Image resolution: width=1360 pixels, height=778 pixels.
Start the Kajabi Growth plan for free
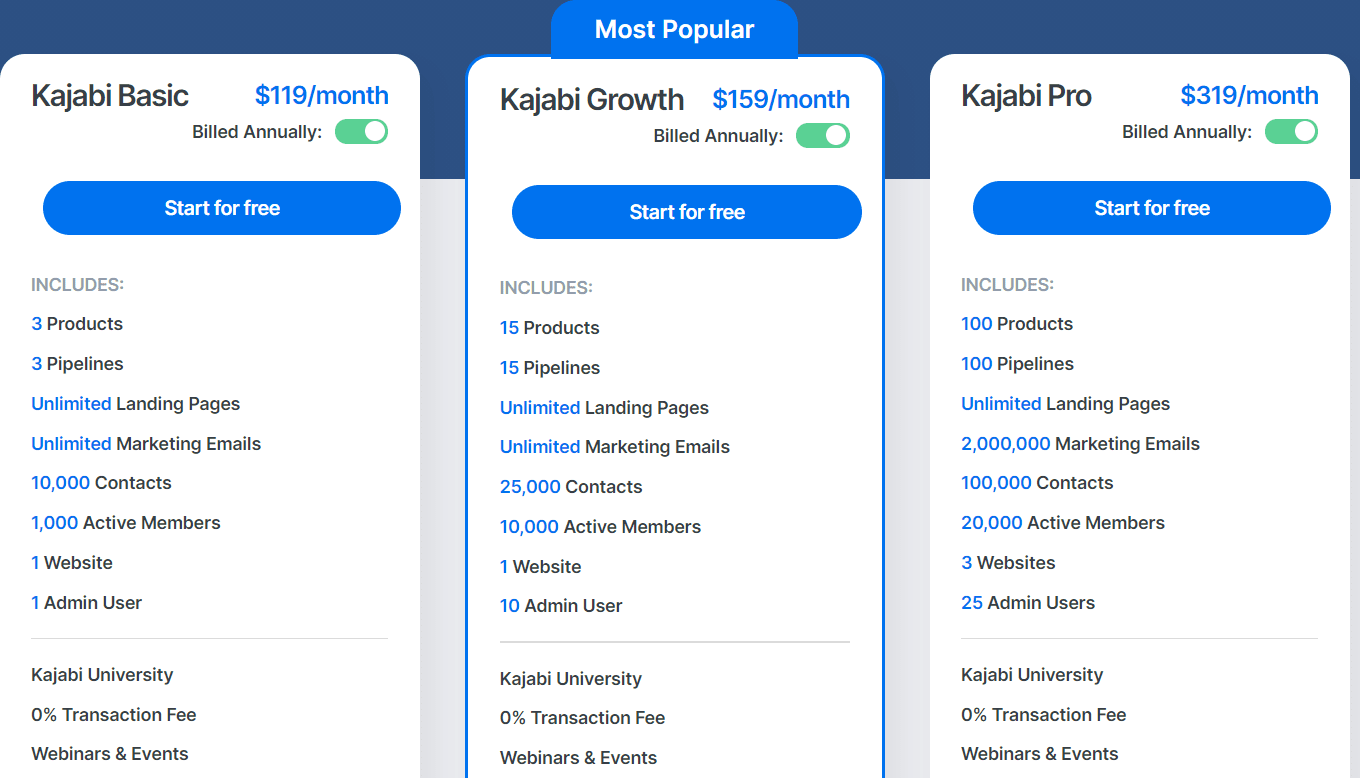coord(687,212)
